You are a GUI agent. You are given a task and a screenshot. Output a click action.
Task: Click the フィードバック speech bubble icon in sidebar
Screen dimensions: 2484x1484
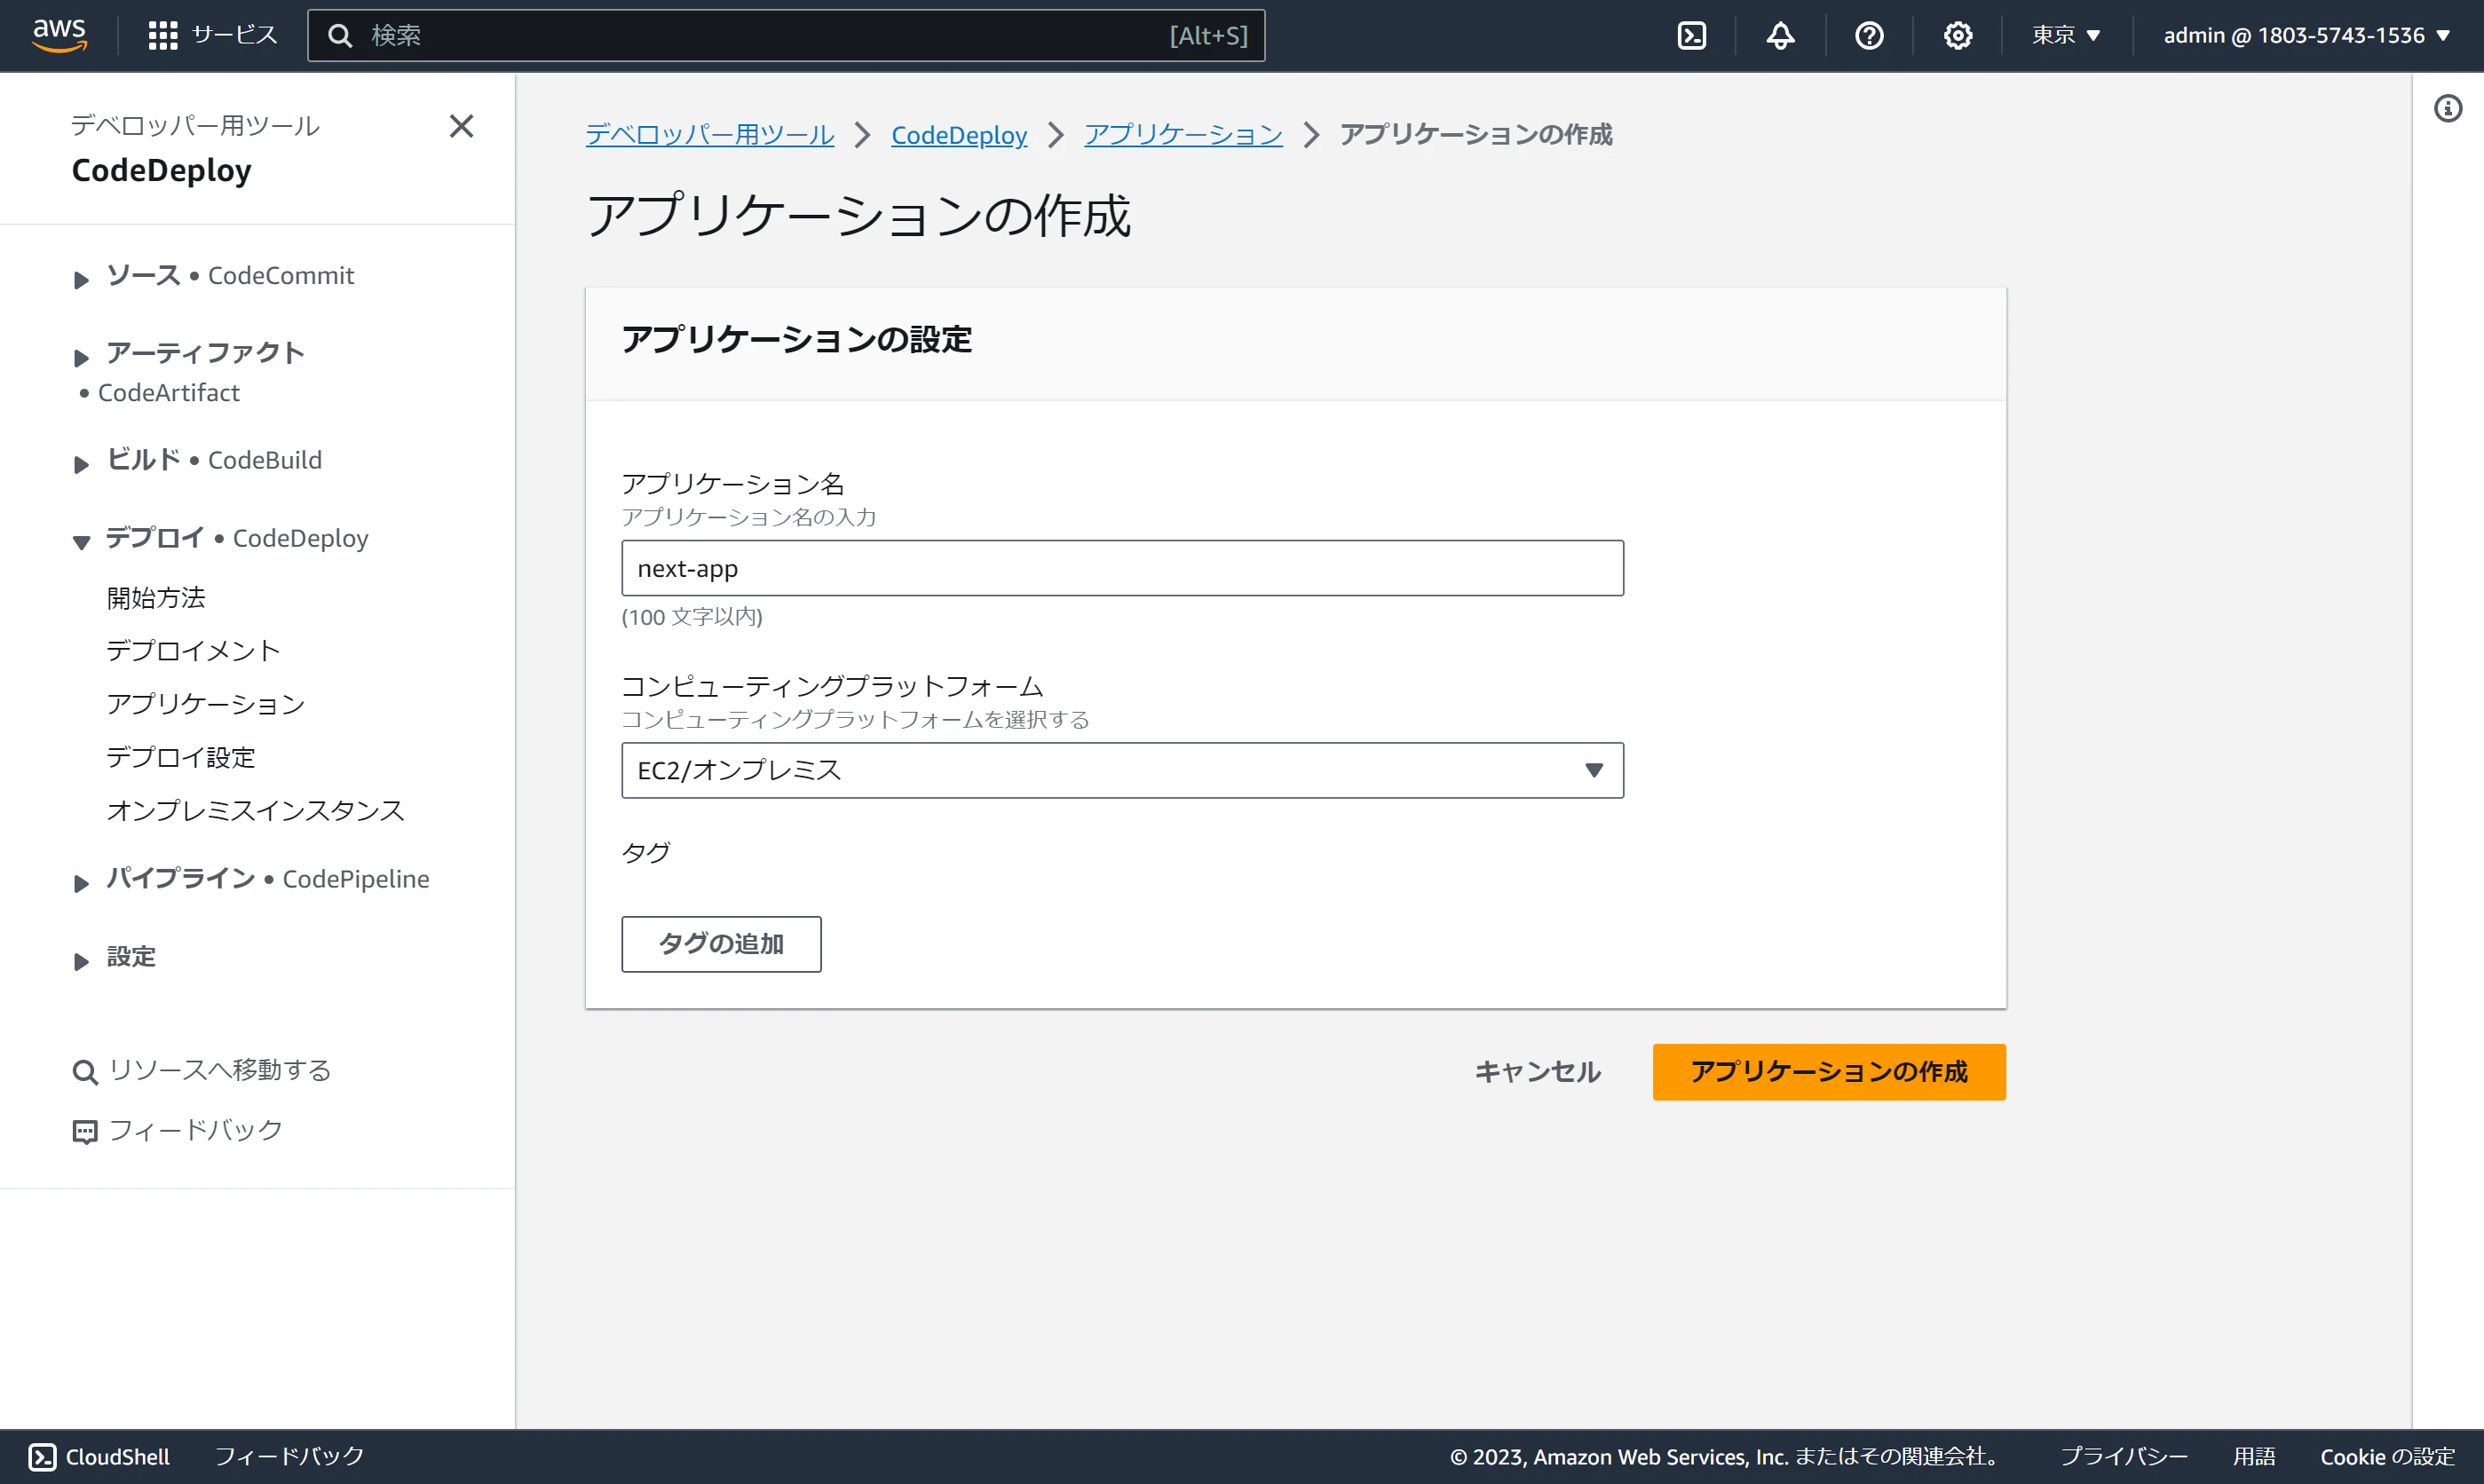pos(84,1131)
